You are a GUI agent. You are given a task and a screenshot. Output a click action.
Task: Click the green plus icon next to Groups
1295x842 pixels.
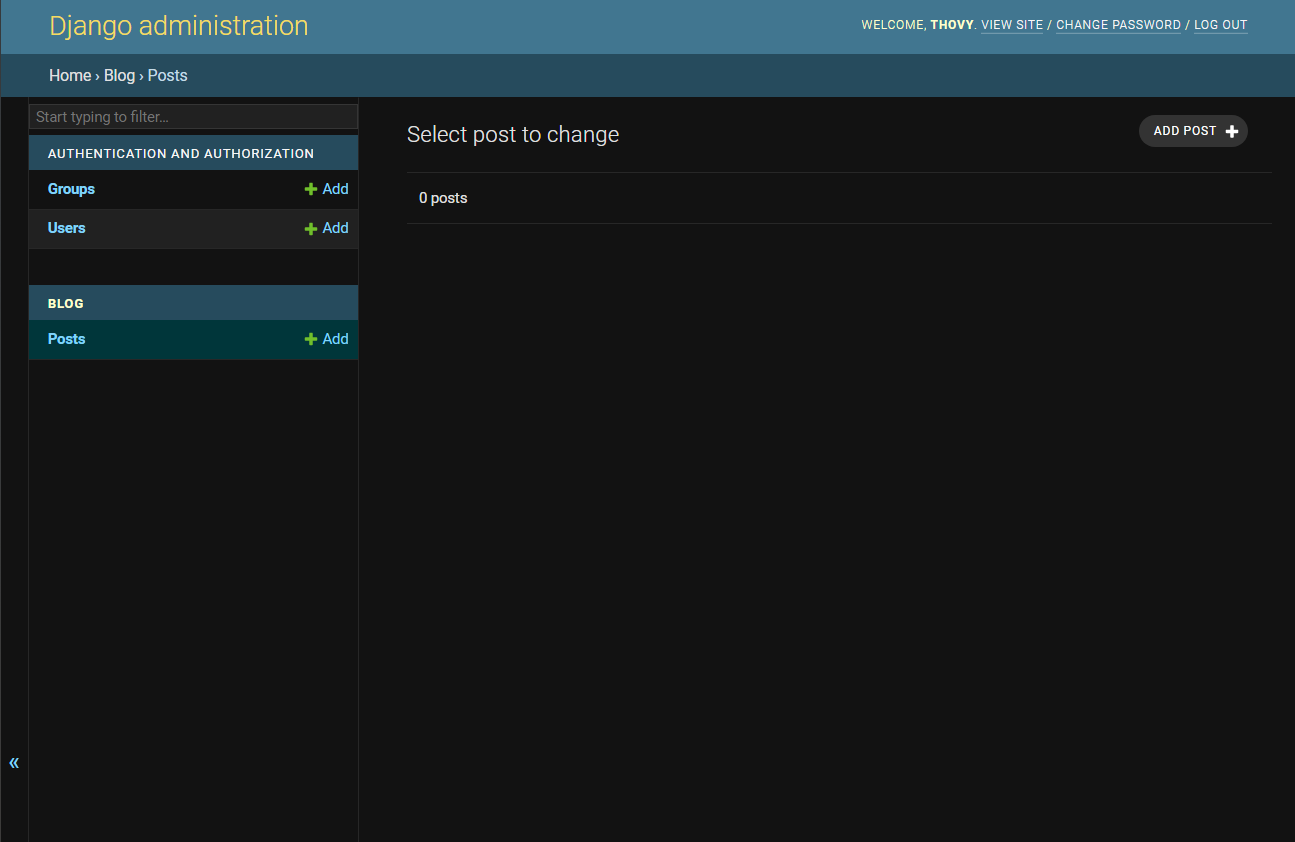311,189
